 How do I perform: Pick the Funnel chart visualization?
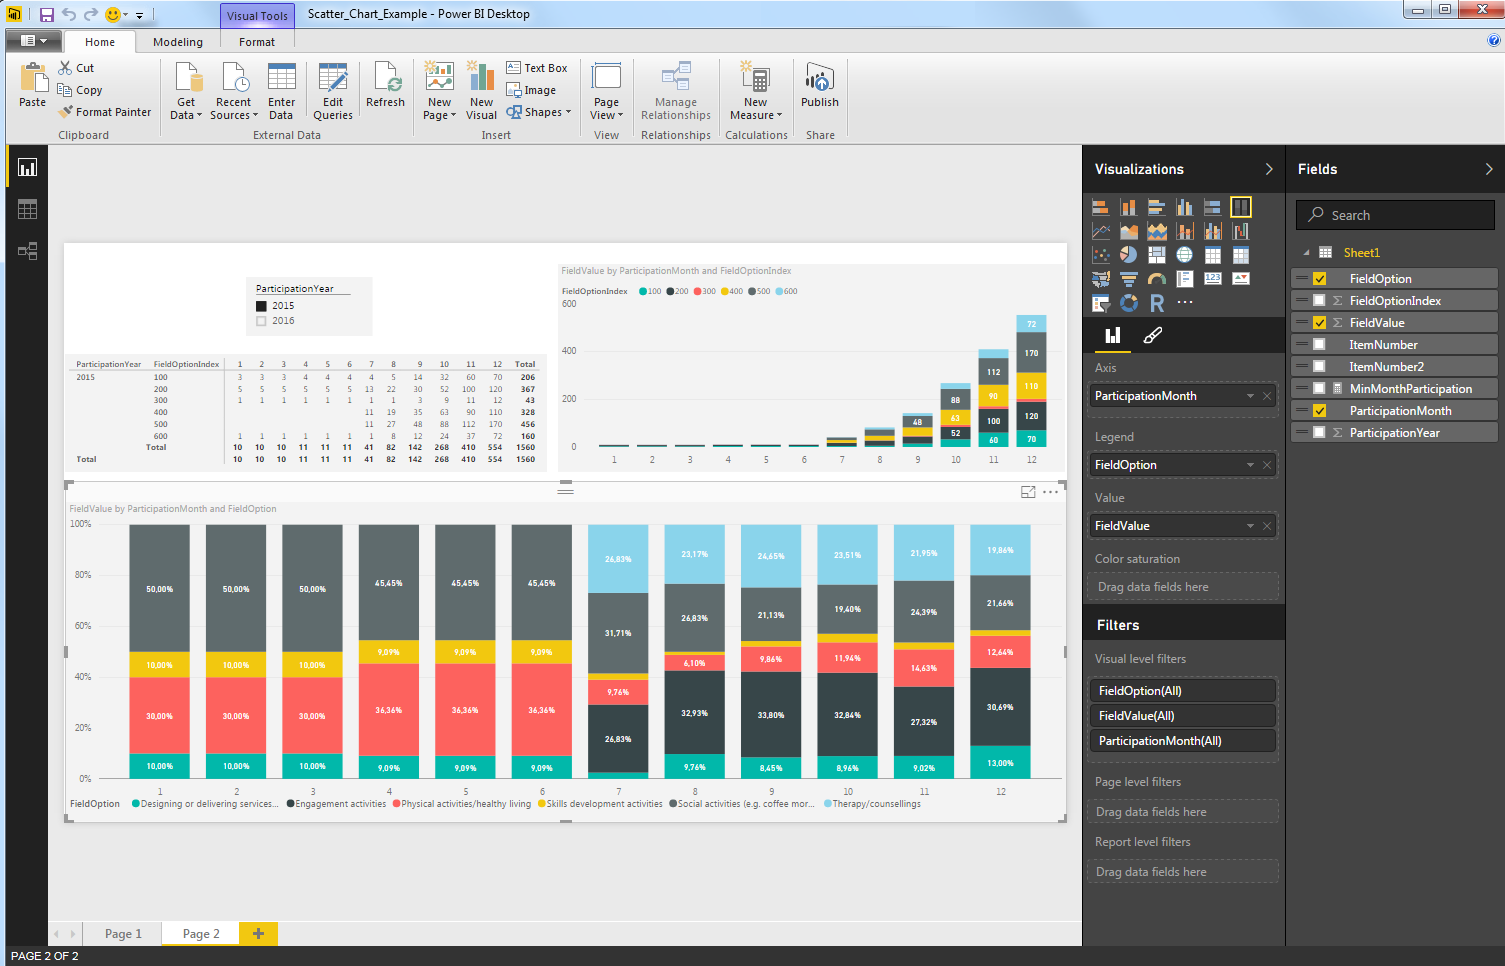point(1128,279)
